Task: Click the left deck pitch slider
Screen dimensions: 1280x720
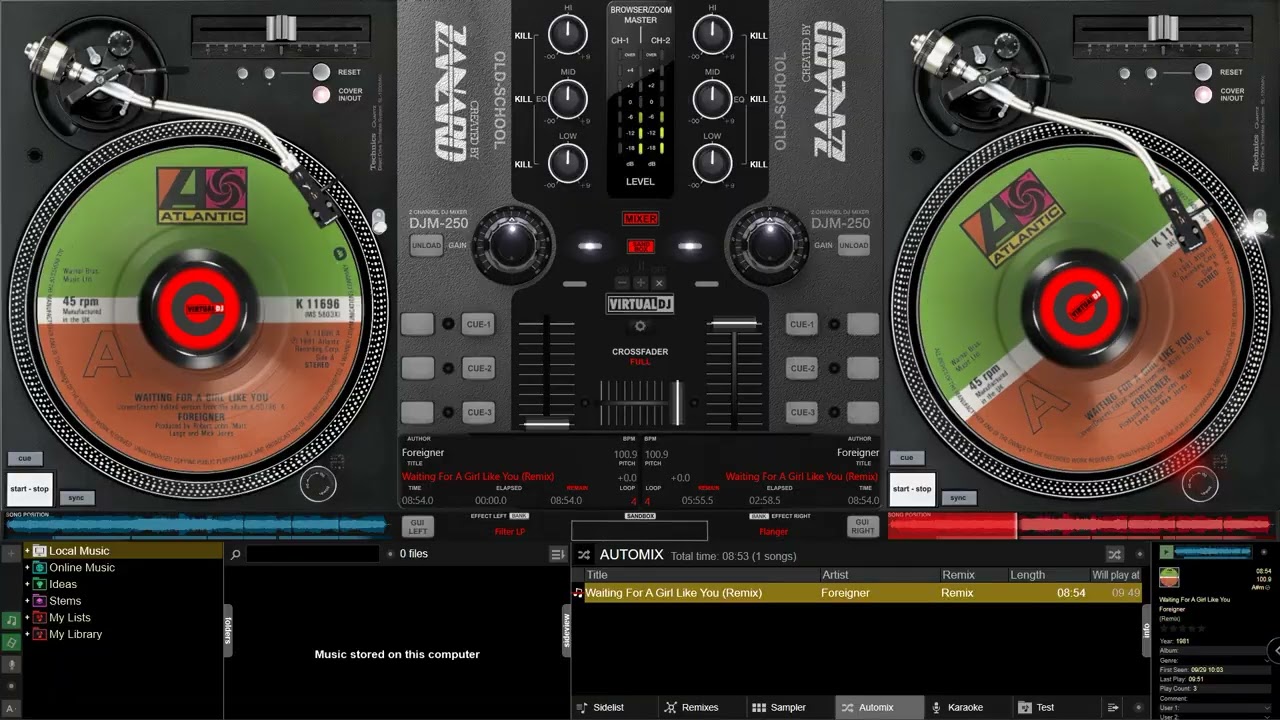Action: [x=282, y=27]
